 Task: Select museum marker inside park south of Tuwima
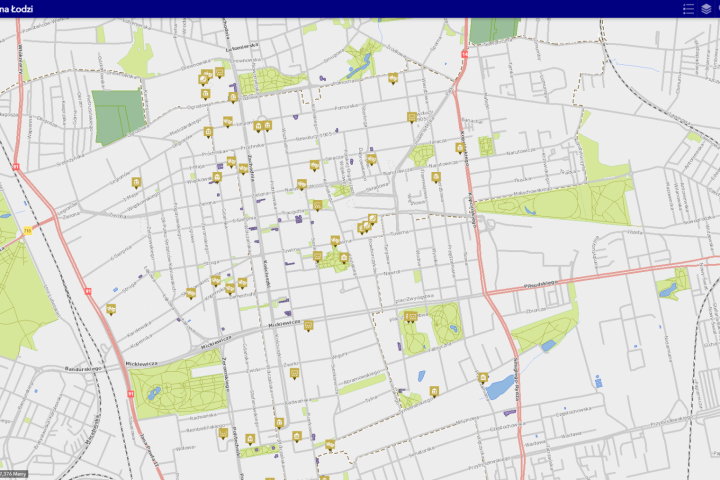(x=344, y=259)
